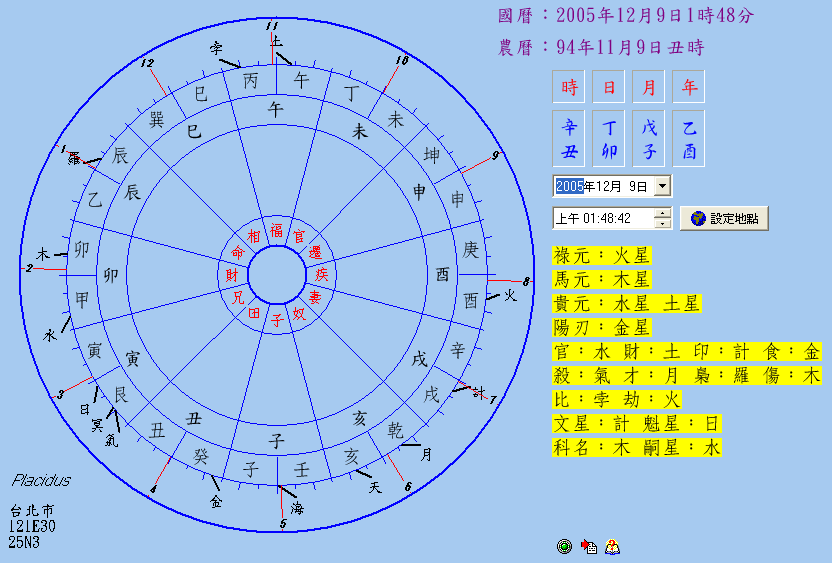Click the red 福 house label in center ring
This screenshot has height=563, width=832.
[276, 230]
